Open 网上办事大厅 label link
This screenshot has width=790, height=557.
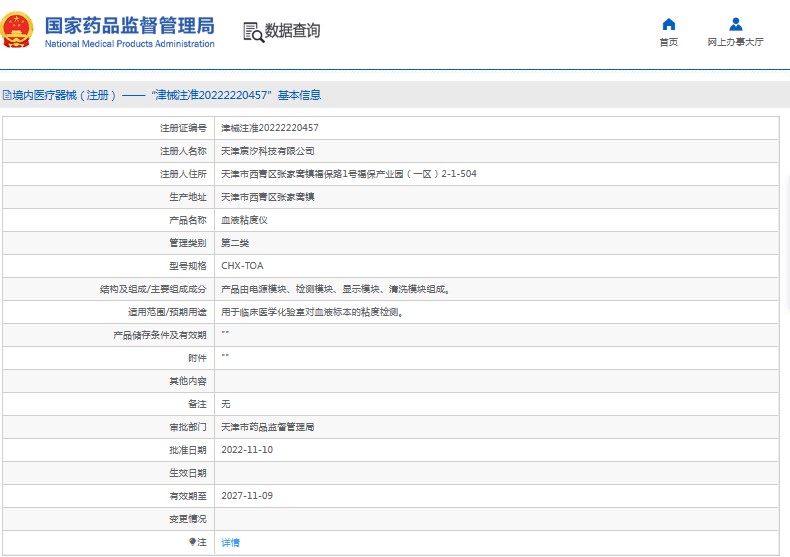click(x=736, y=42)
